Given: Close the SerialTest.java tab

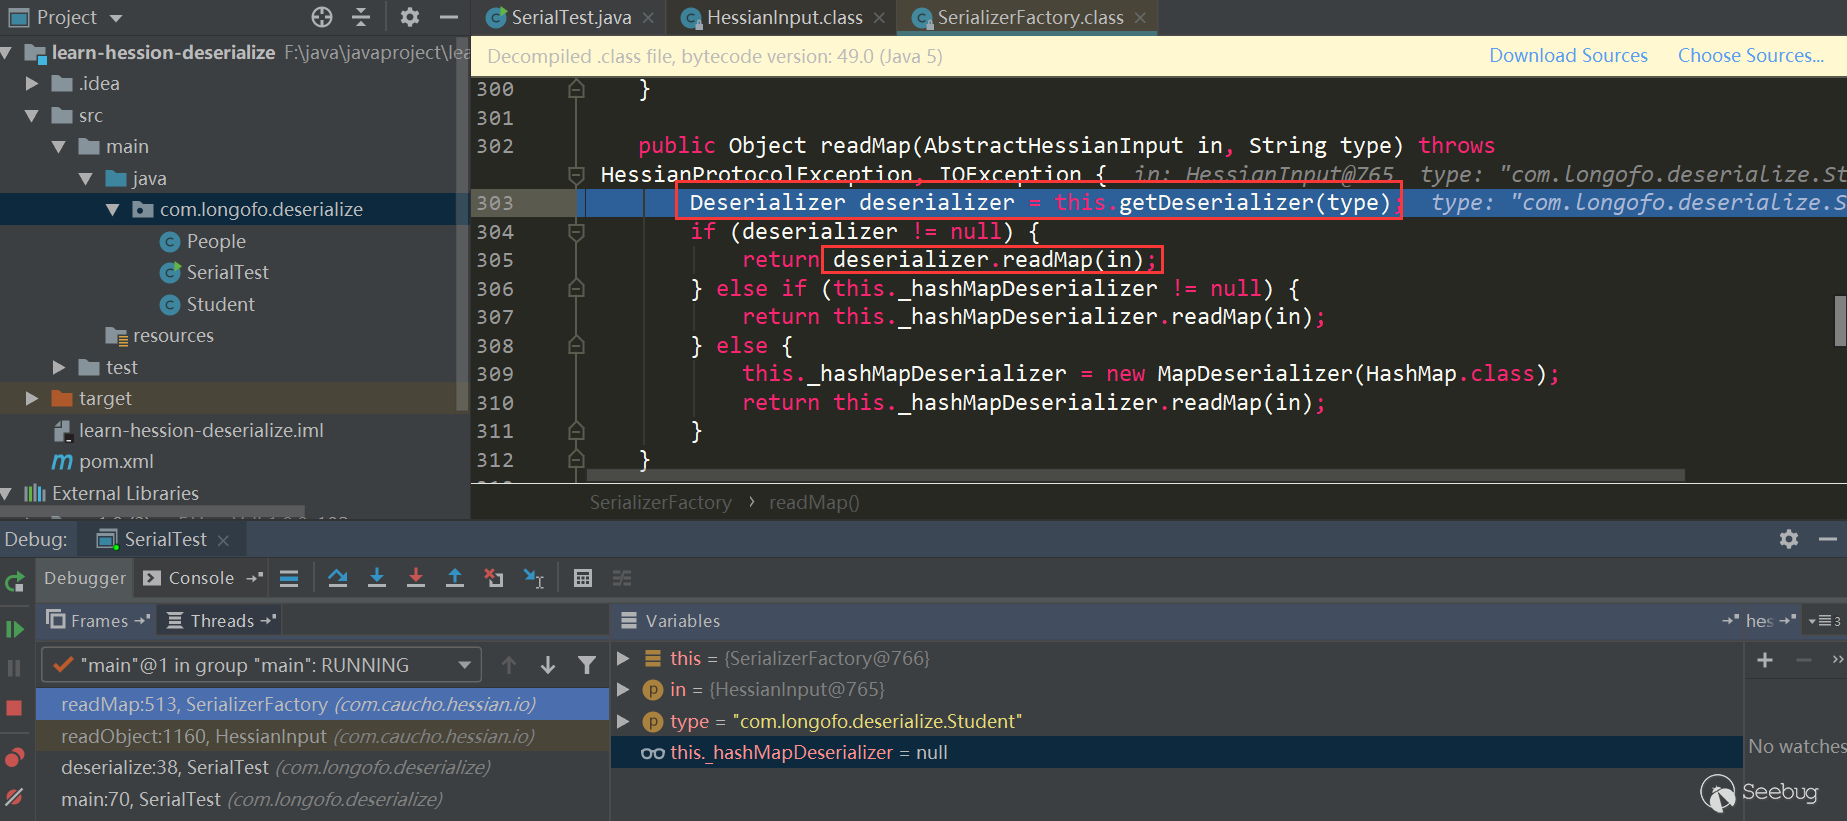Looking at the screenshot, I should 649,18.
